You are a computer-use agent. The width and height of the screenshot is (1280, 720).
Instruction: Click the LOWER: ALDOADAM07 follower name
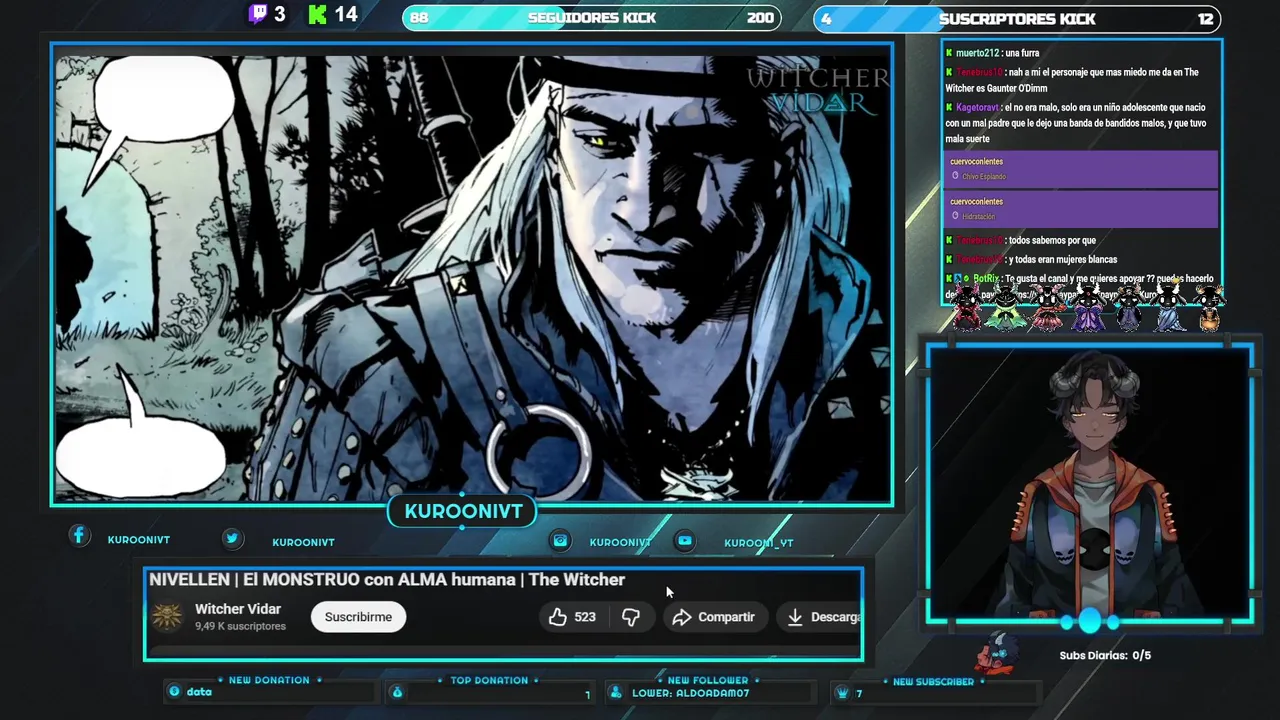pos(690,693)
